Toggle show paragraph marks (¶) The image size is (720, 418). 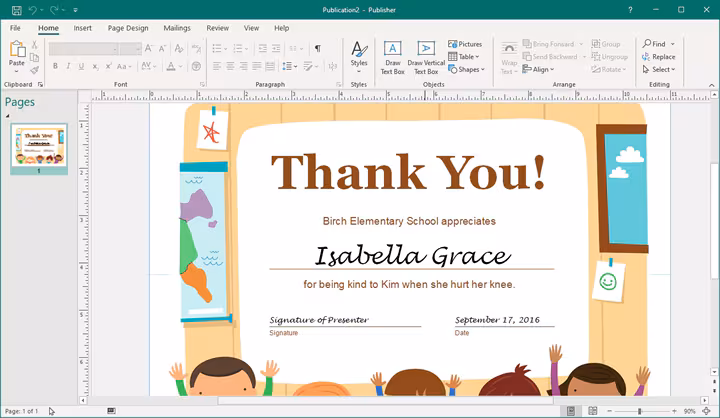317,48
